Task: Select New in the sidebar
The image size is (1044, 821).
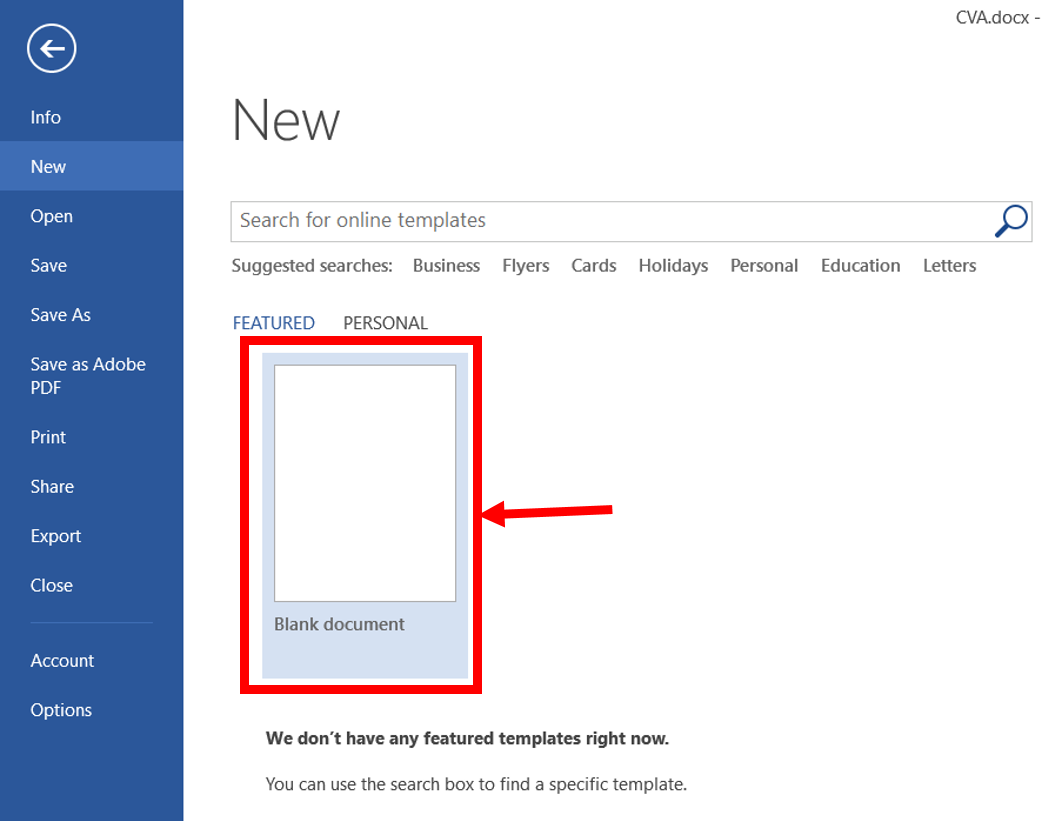Action: (x=91, y=166)
